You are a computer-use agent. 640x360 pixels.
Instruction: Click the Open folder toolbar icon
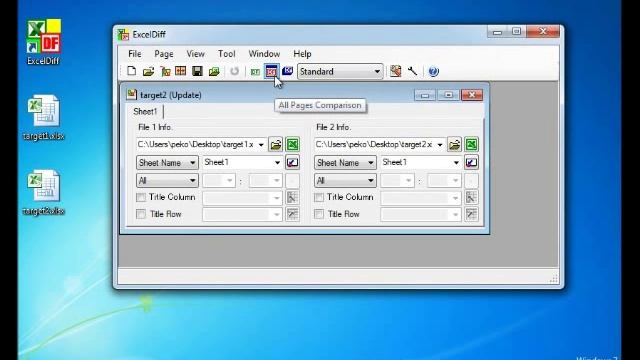point(149,71)
